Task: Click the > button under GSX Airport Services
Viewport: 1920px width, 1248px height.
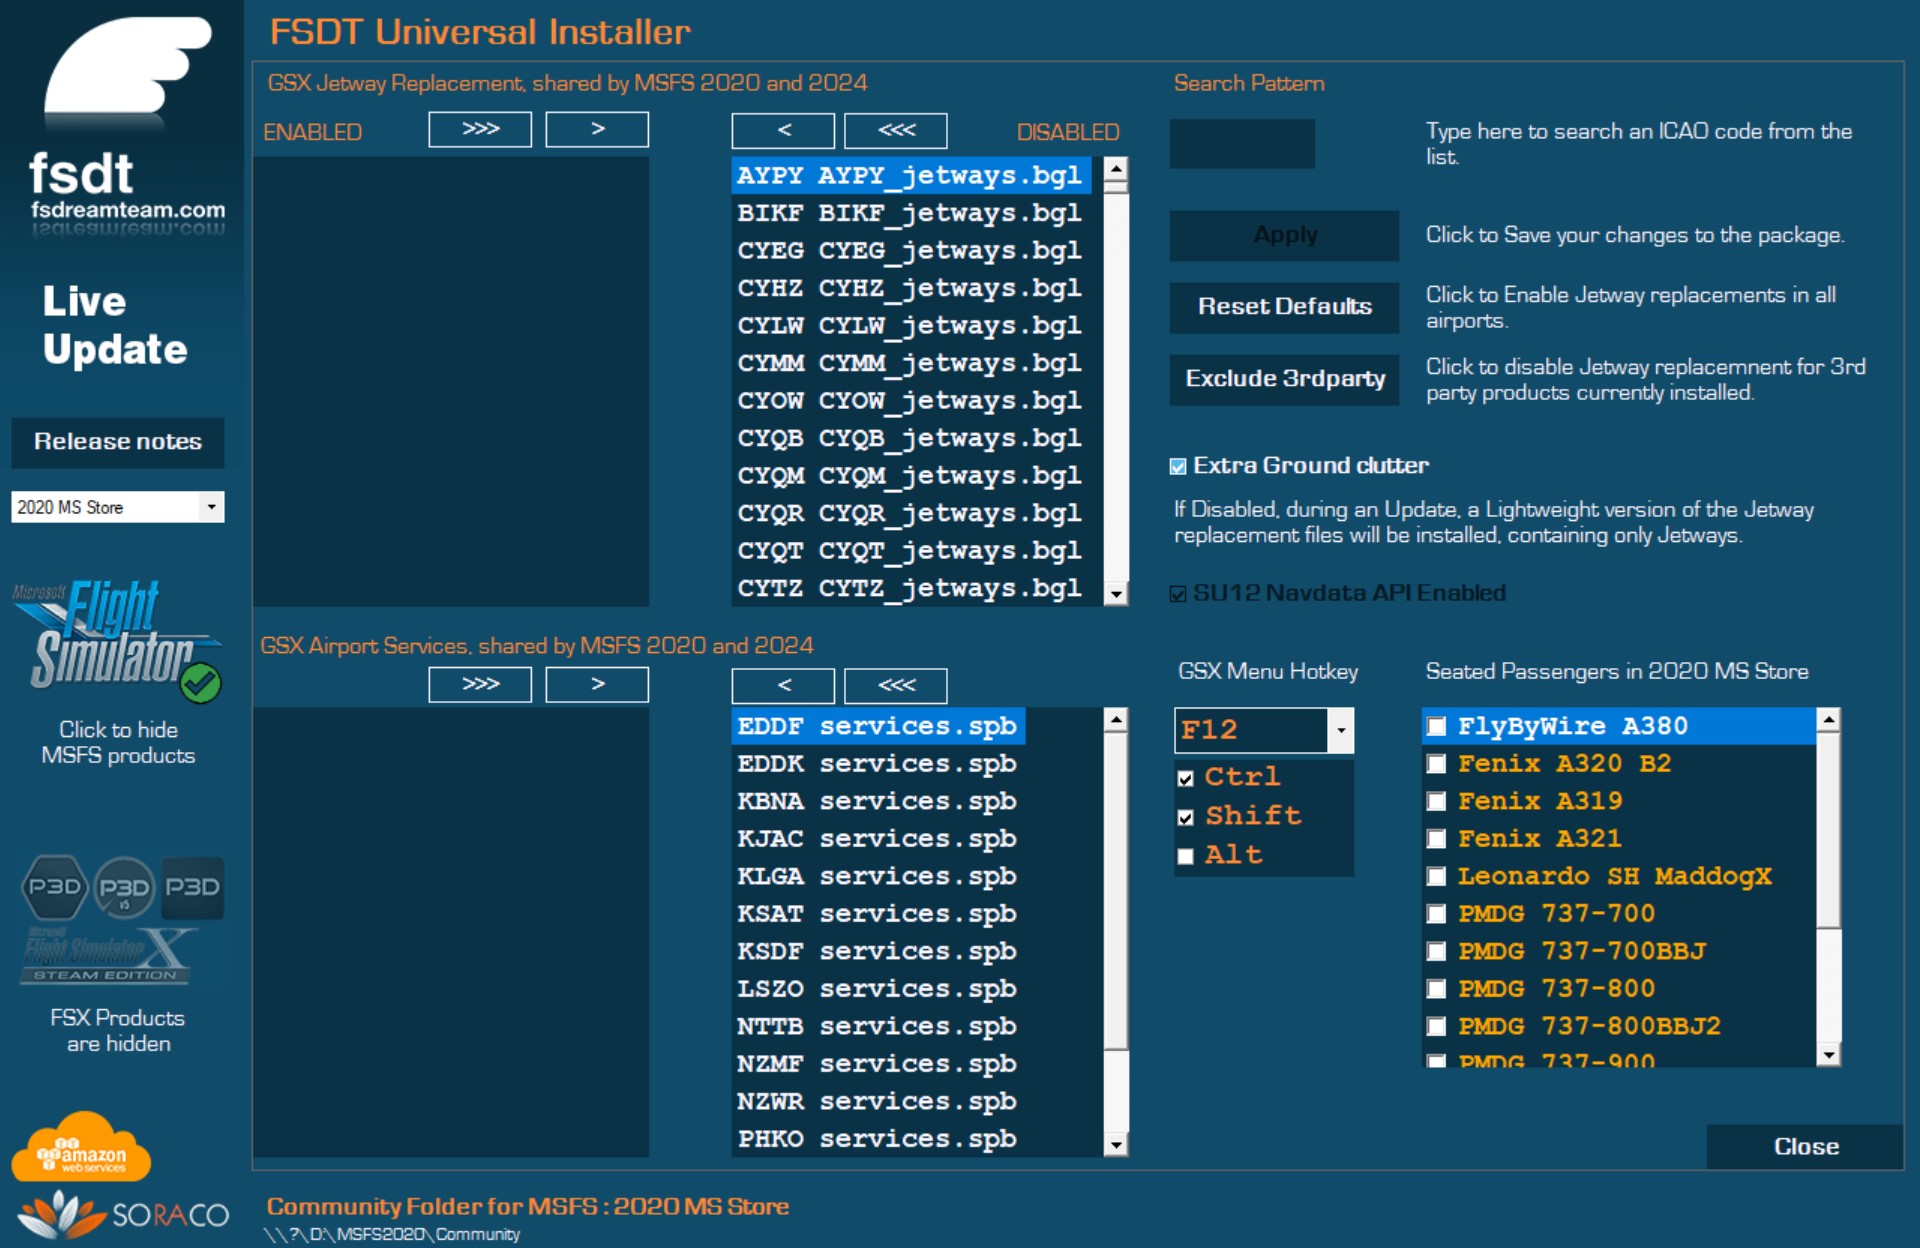Action: coord(597,684)
